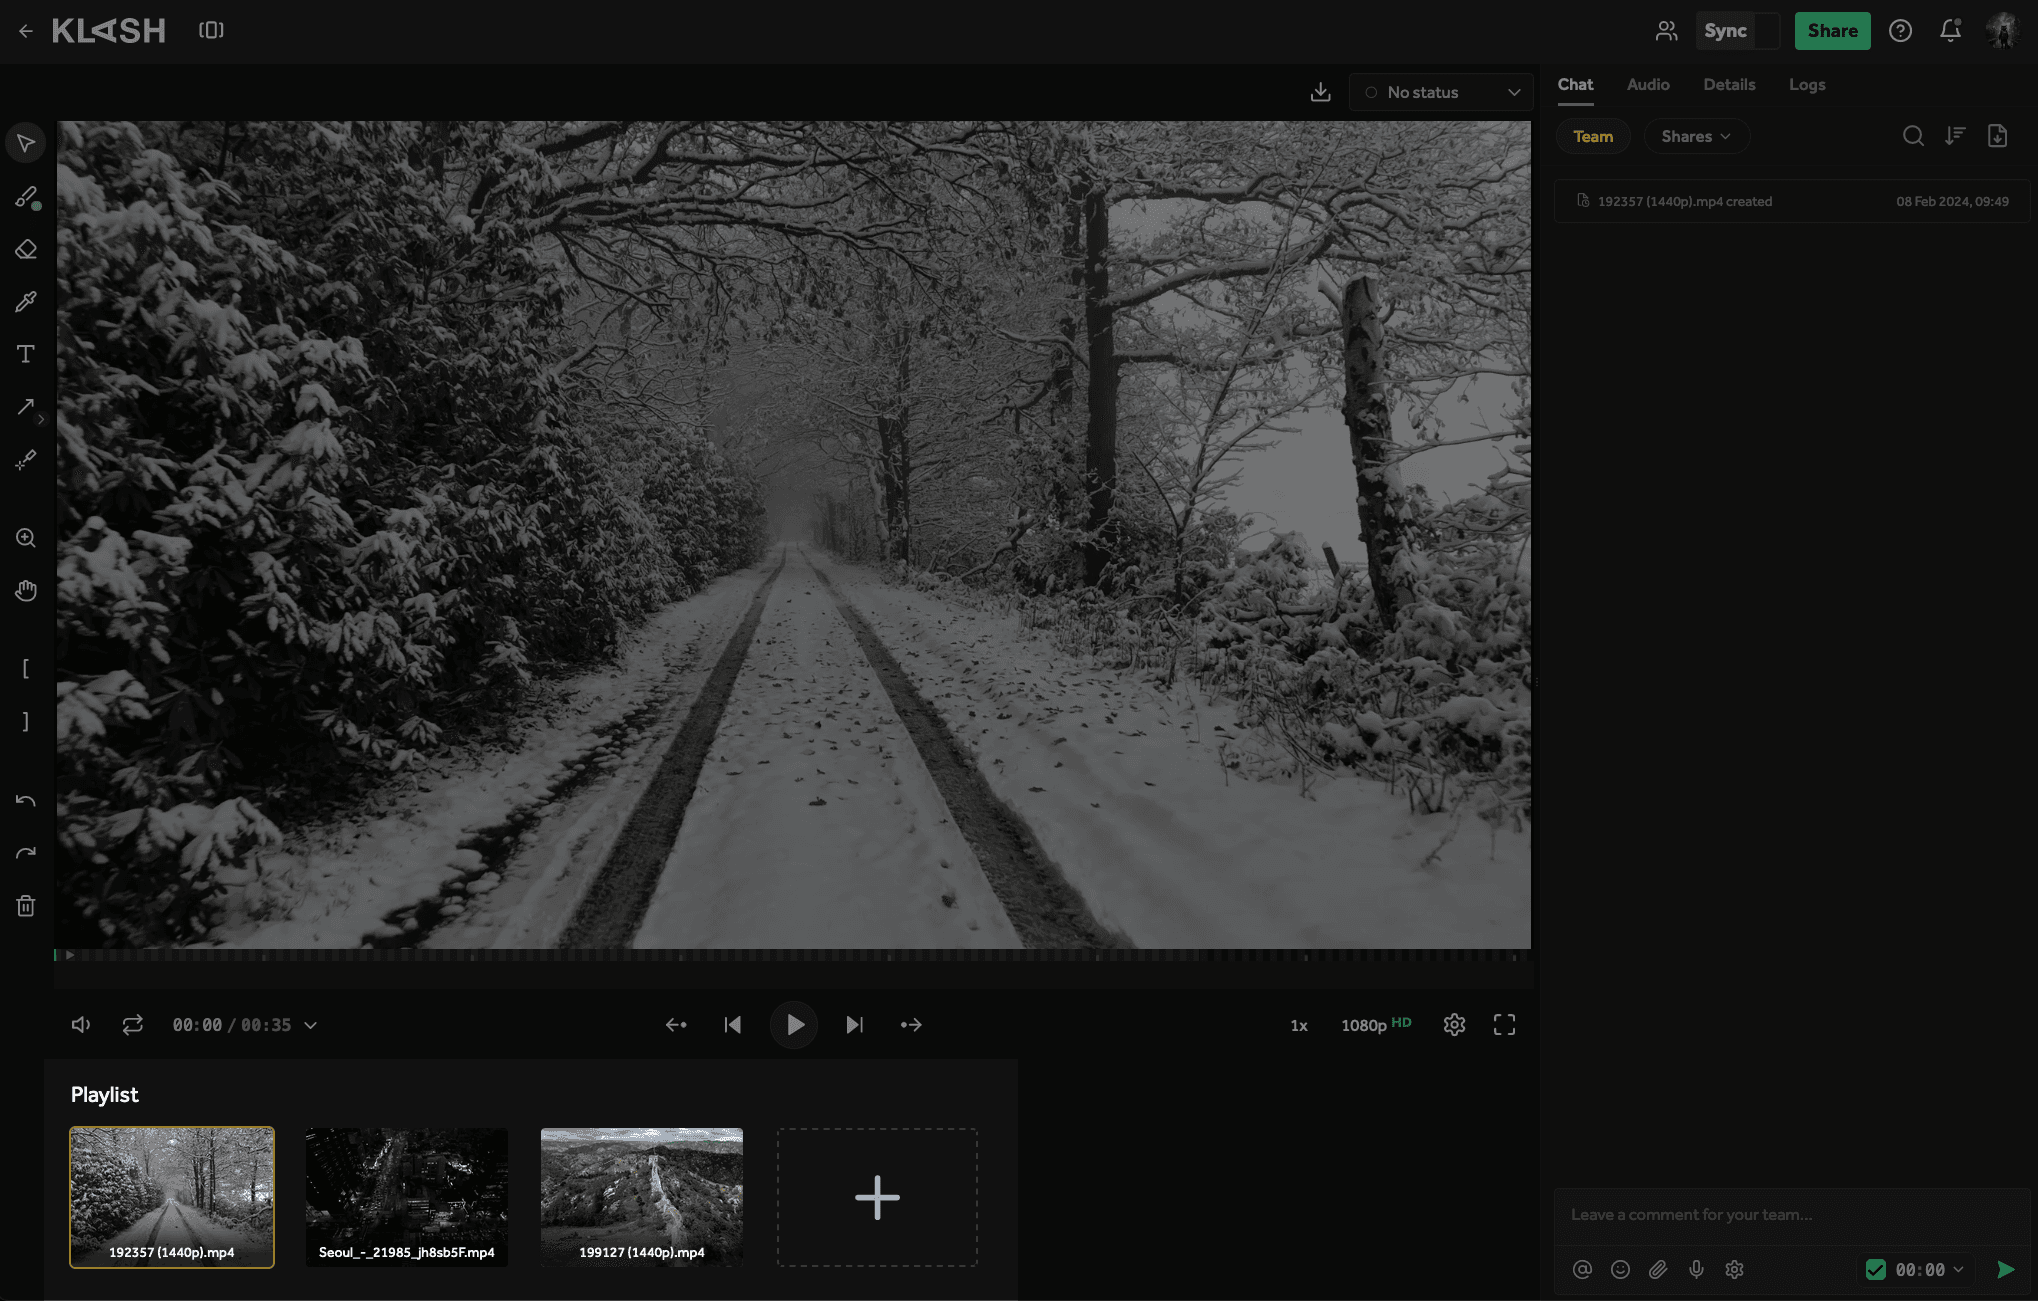Switch to the Audio tab
Screen dimensions: 2038x1301
[x=1647, y=85]
